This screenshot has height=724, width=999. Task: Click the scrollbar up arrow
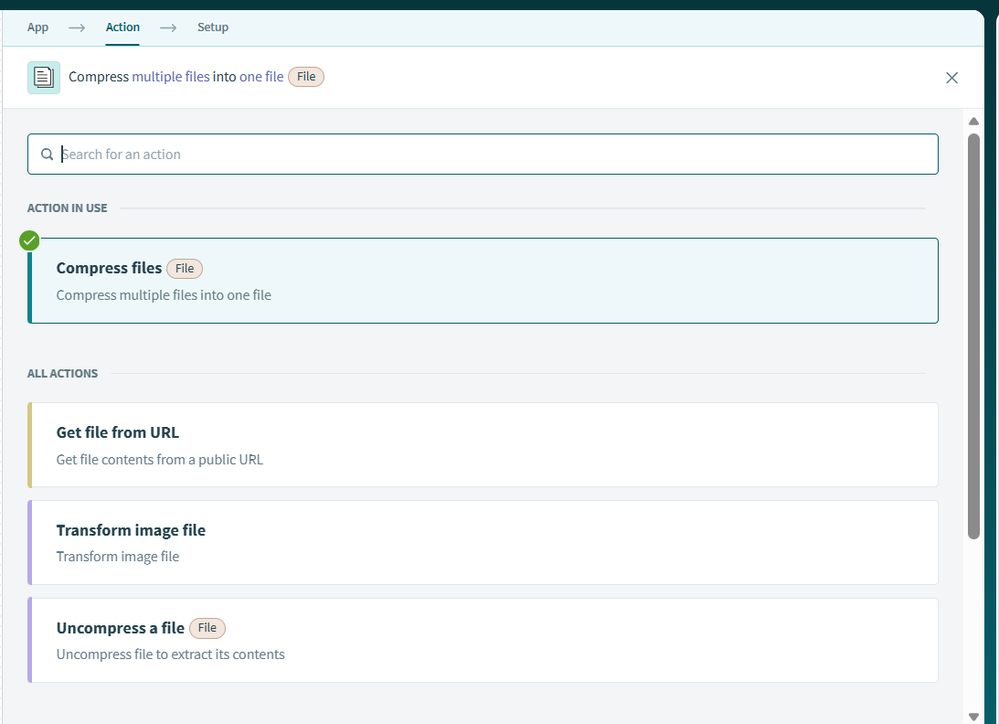(973, 122)
